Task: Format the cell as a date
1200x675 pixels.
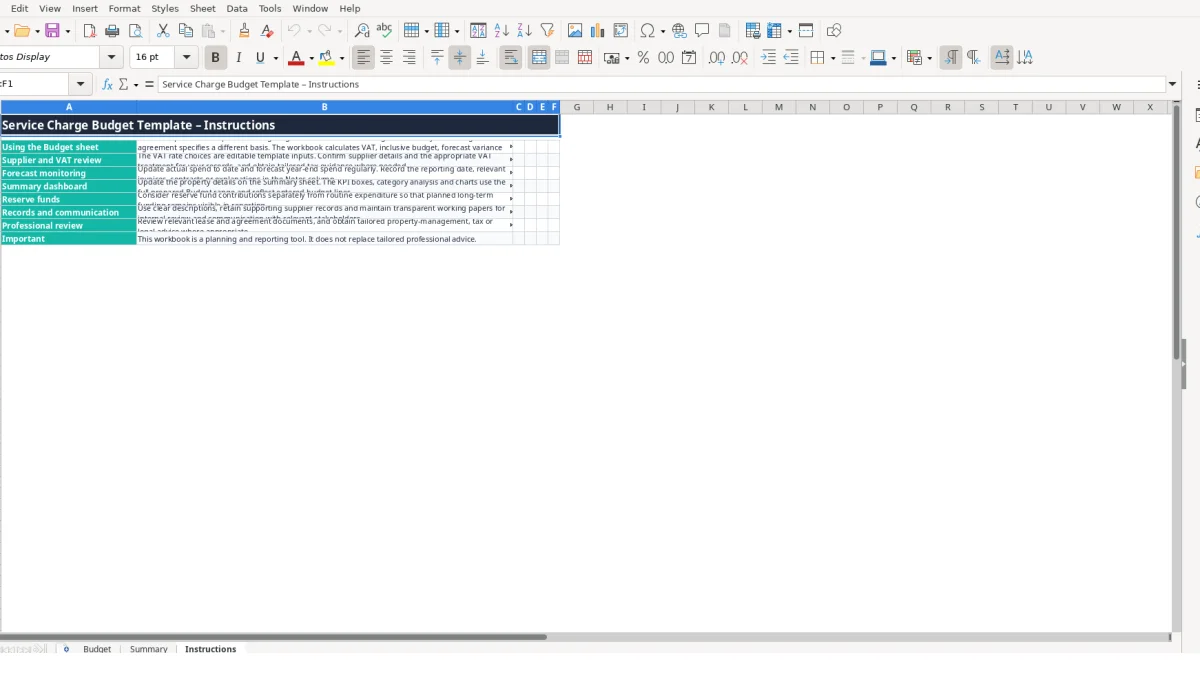Action: [689, 58]
